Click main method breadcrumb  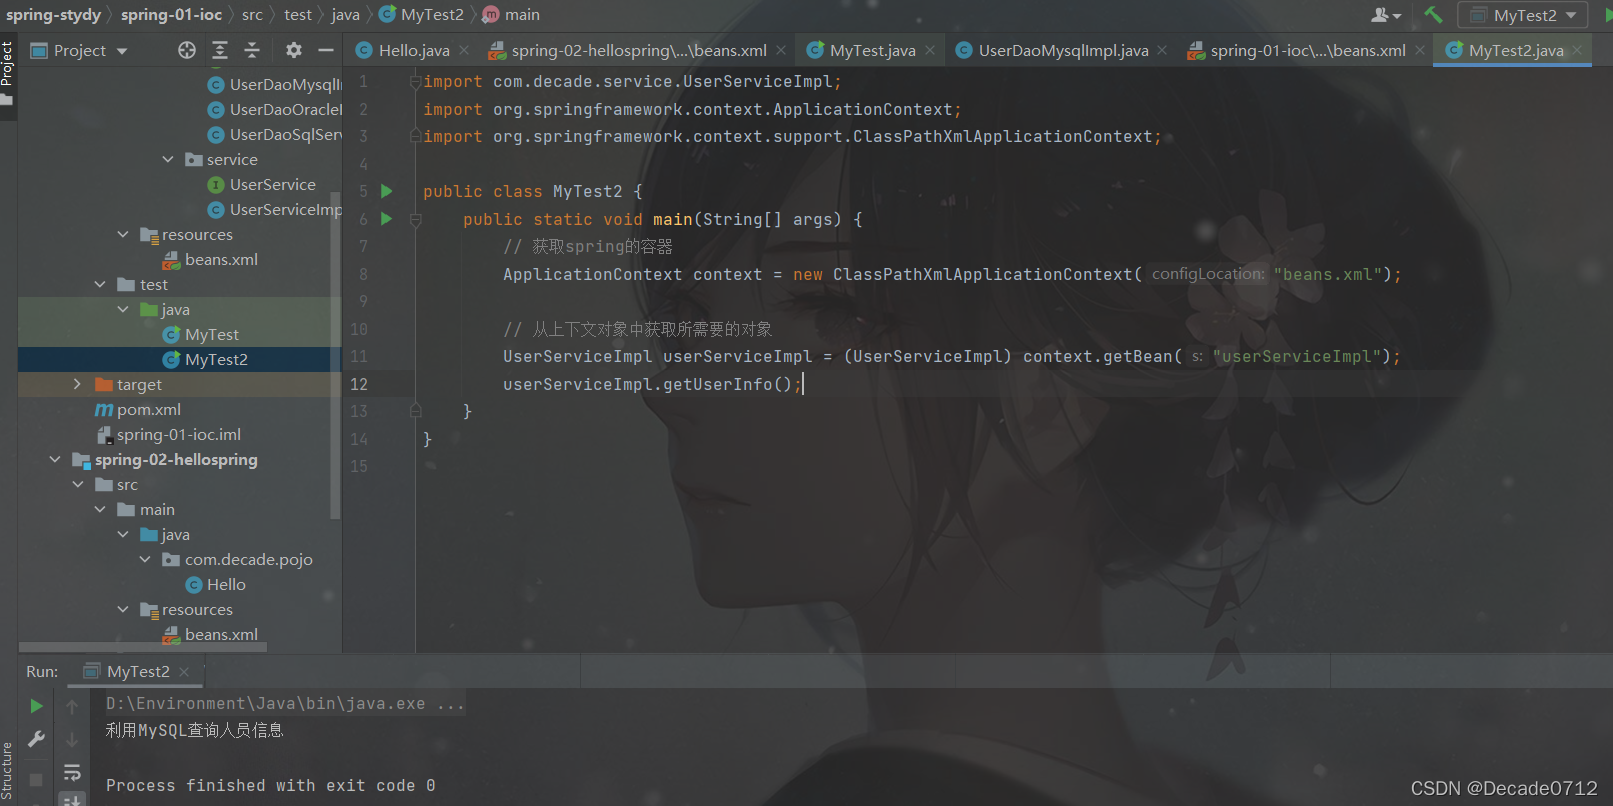[x=511, y=15]
